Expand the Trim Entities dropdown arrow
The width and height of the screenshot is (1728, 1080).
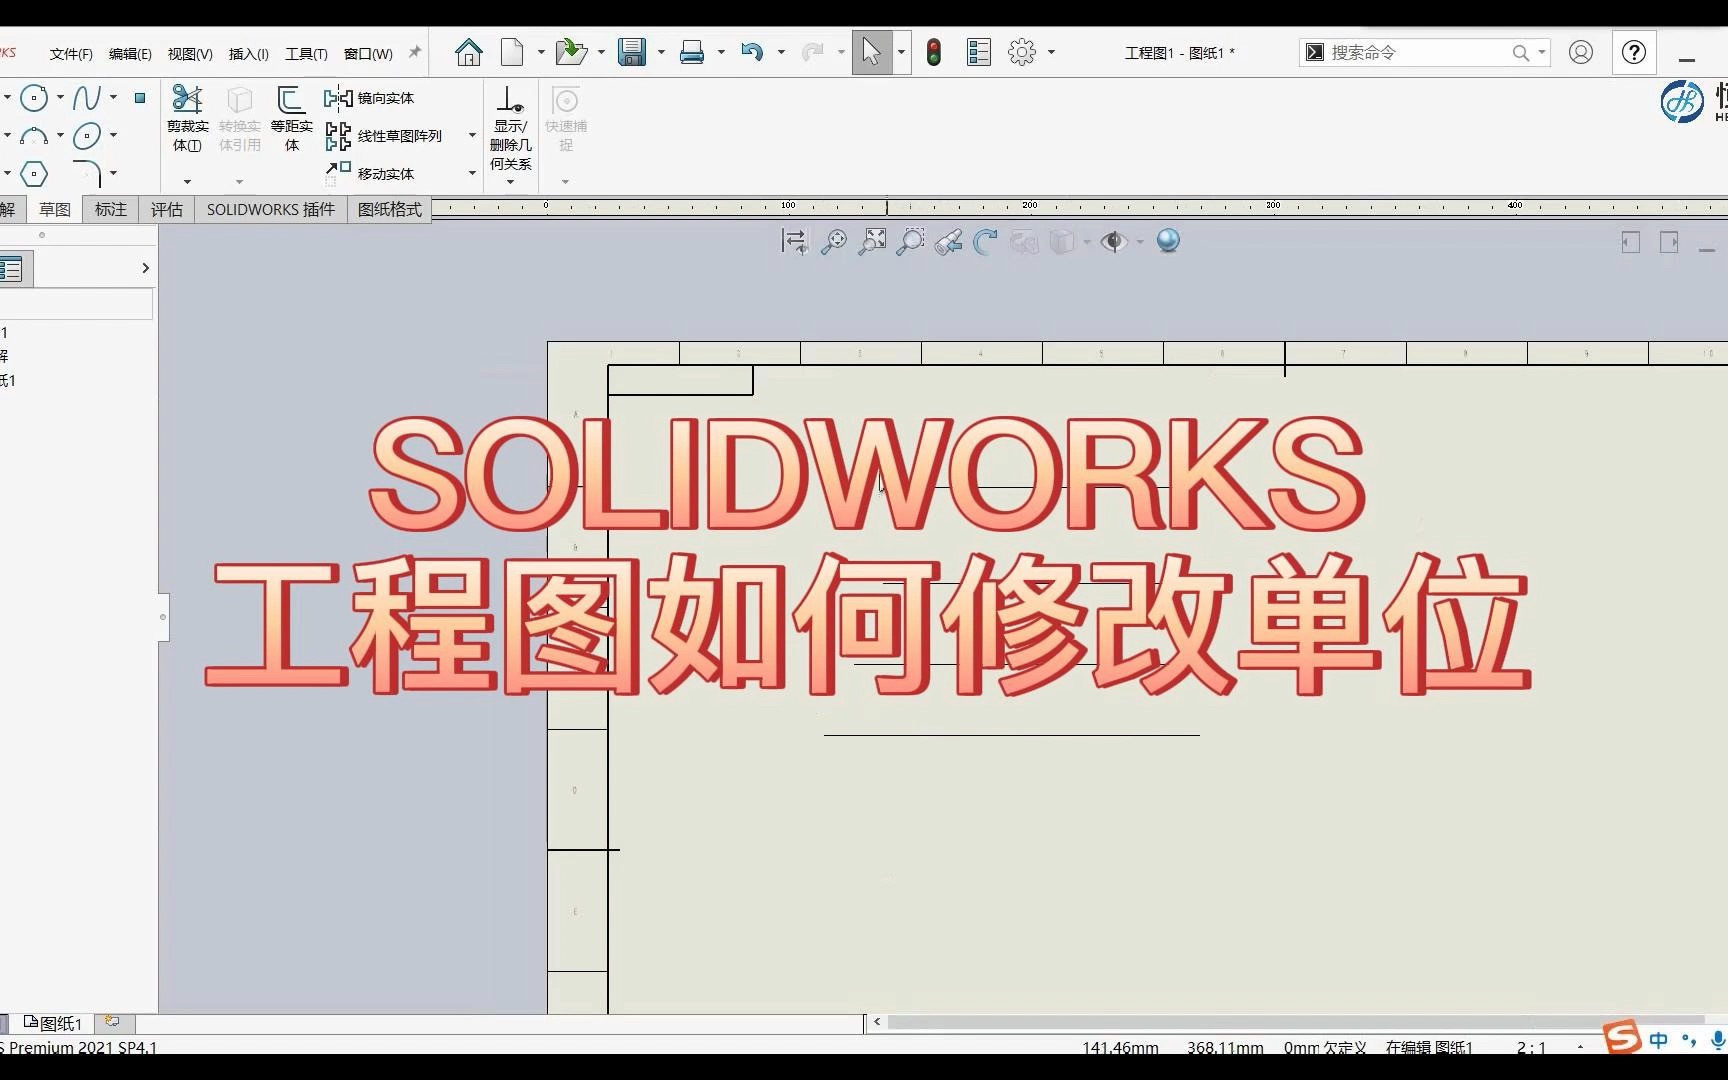pos(187,182)
